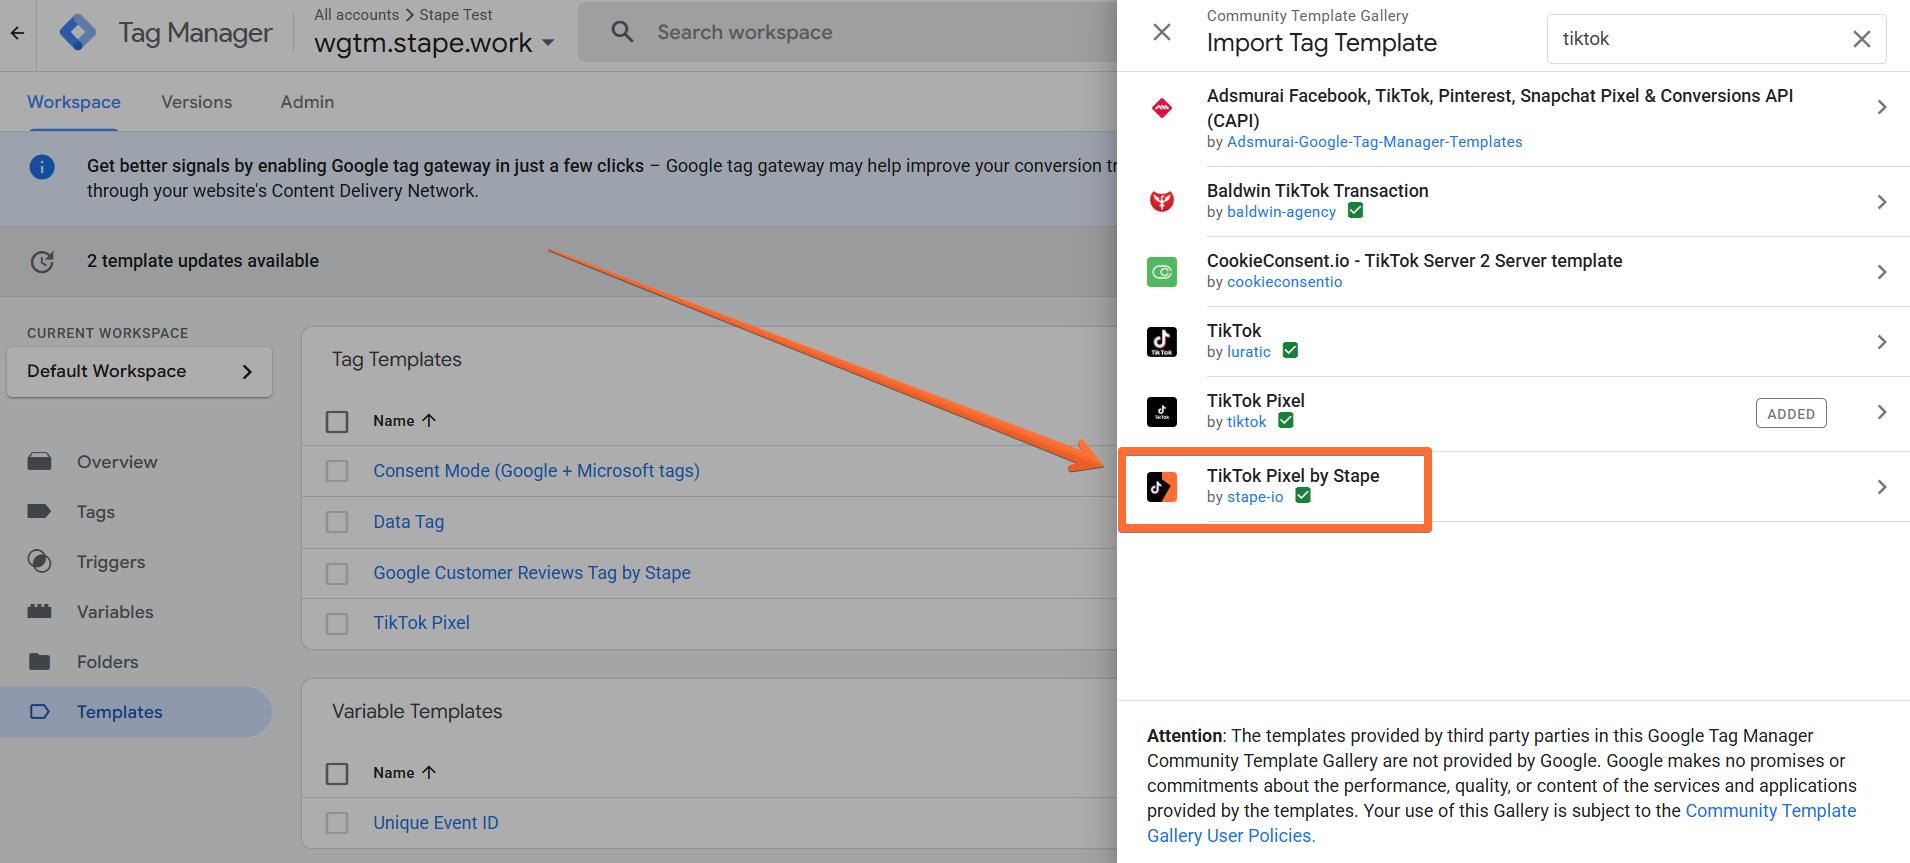Open the TikTok Pixel template link
This screenshot has height=863, width=1910.
pos(421,623)
